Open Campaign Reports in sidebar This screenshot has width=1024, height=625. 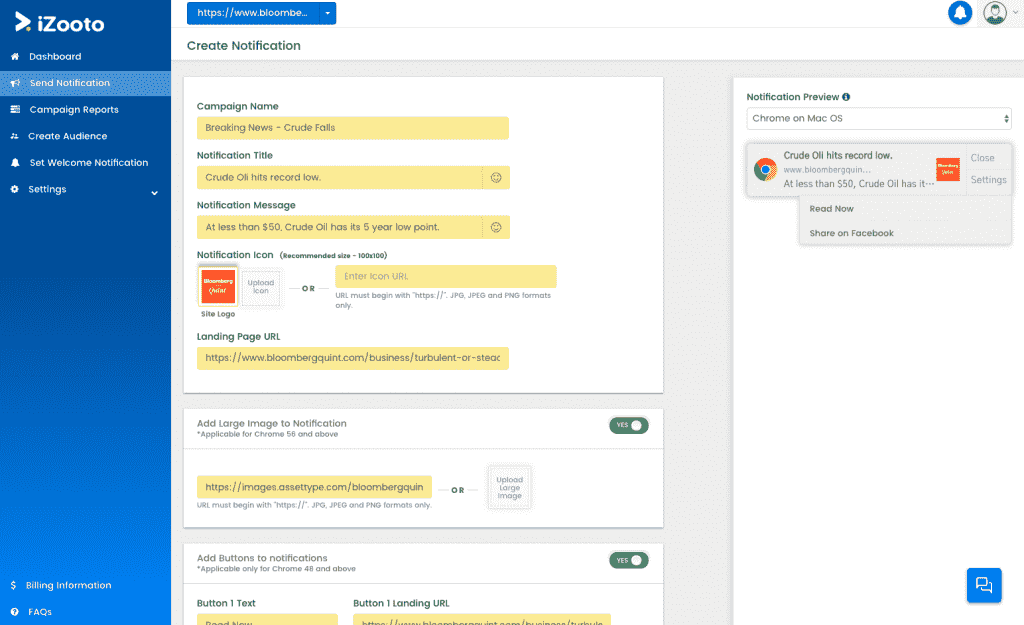pyautogui.click(x=73, y=110)
